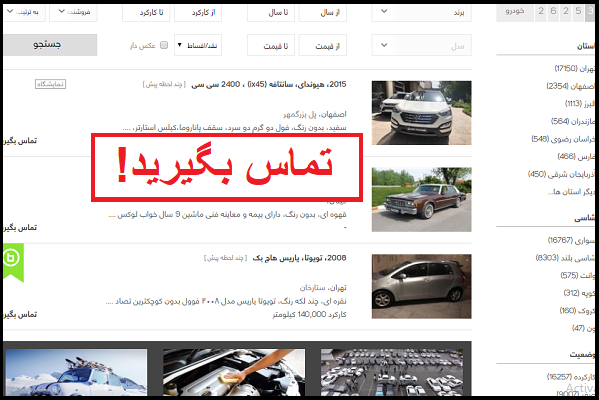Click the 'از کارکرد' from-mileage field
The image size is (599, 400).
coord(198,12)
